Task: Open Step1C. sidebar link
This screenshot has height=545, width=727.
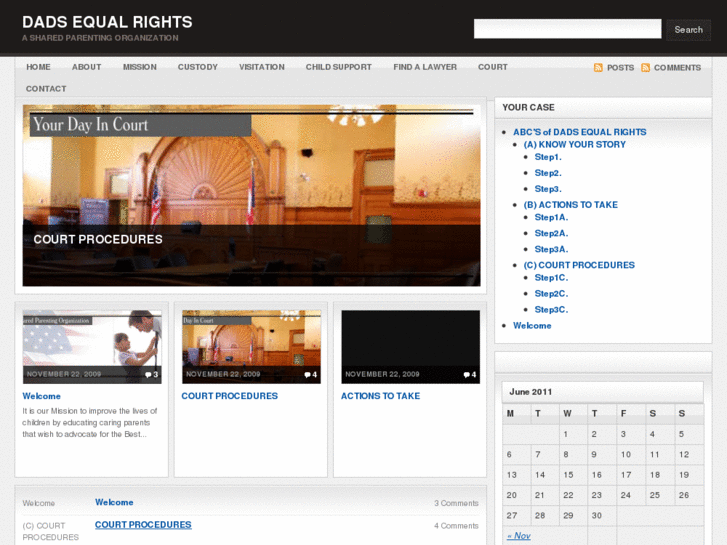Action: [x=551, y=278]
